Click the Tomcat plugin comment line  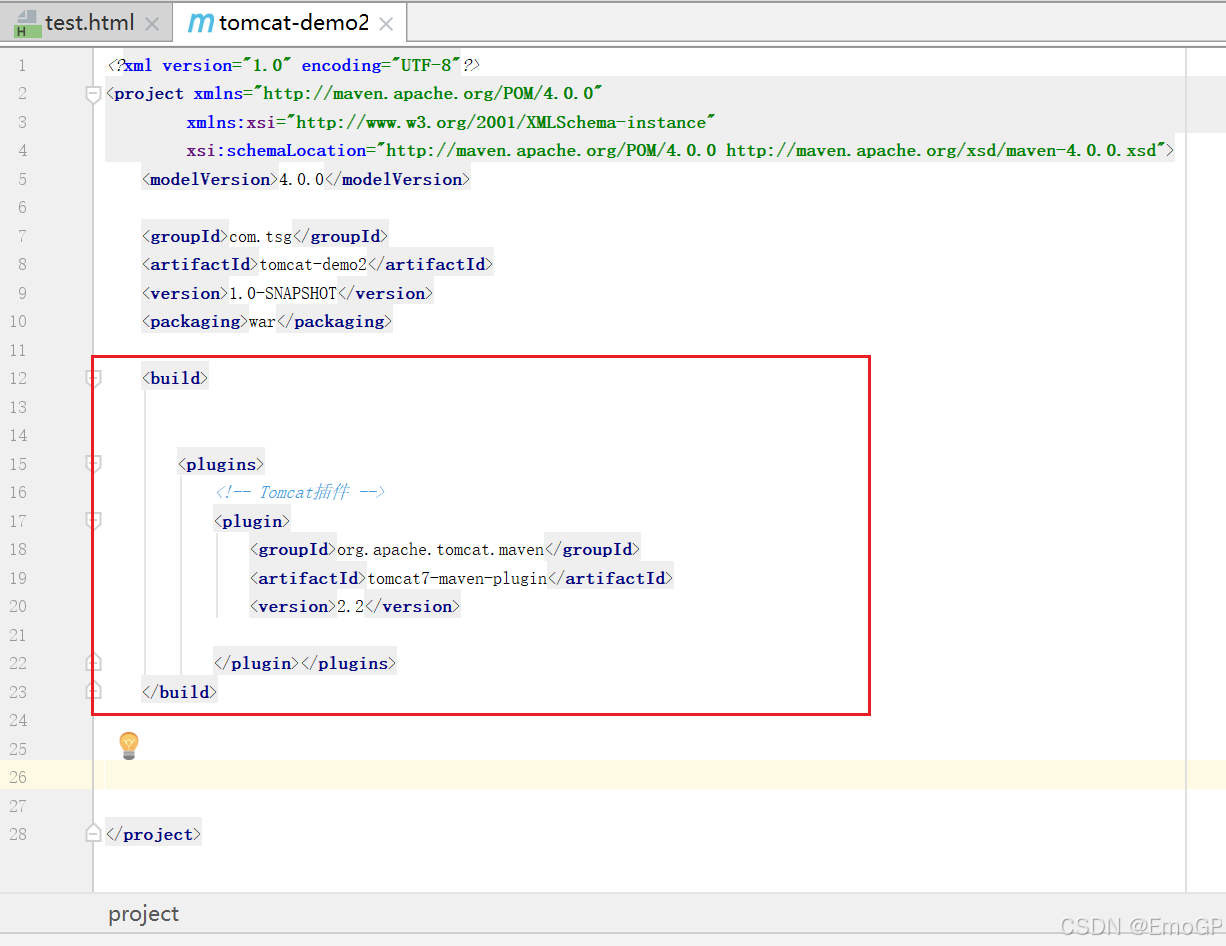(x=300, y=492)
